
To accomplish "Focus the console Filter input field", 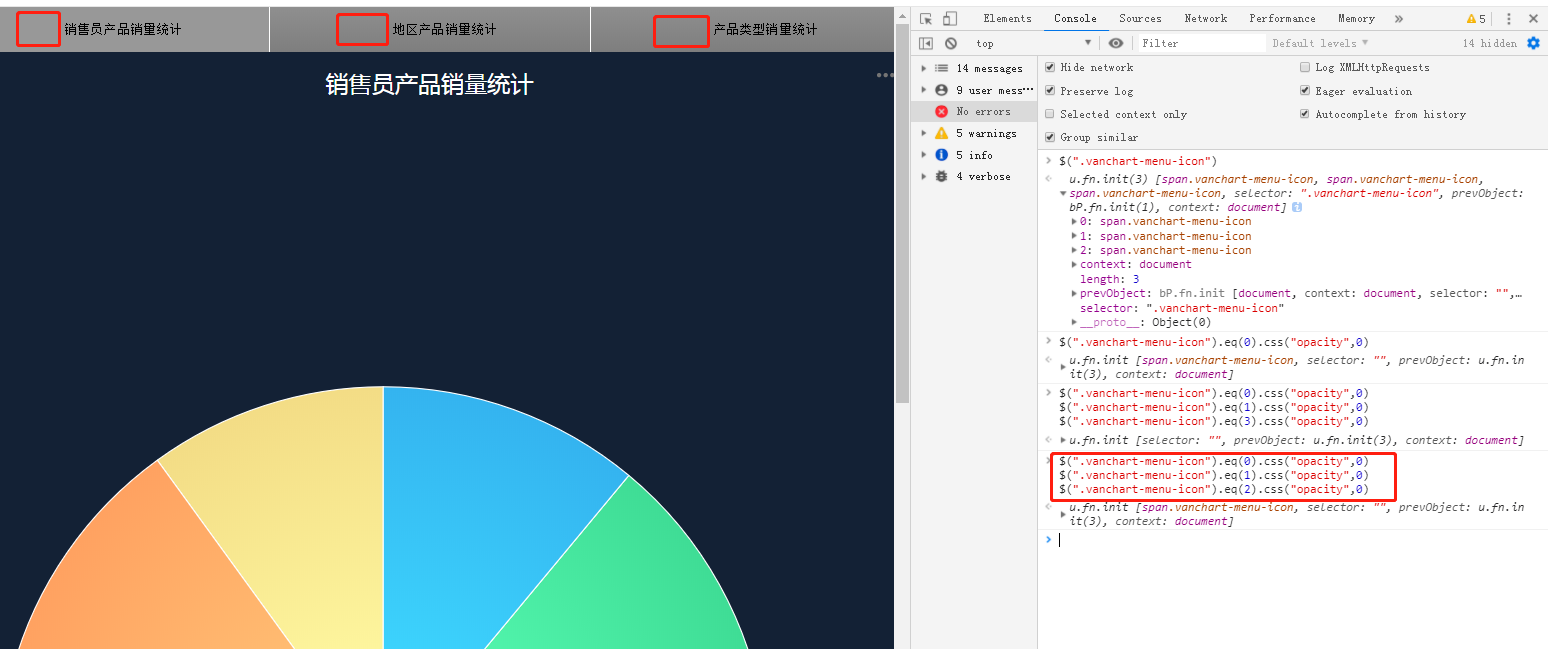I will click(1201, 43).
